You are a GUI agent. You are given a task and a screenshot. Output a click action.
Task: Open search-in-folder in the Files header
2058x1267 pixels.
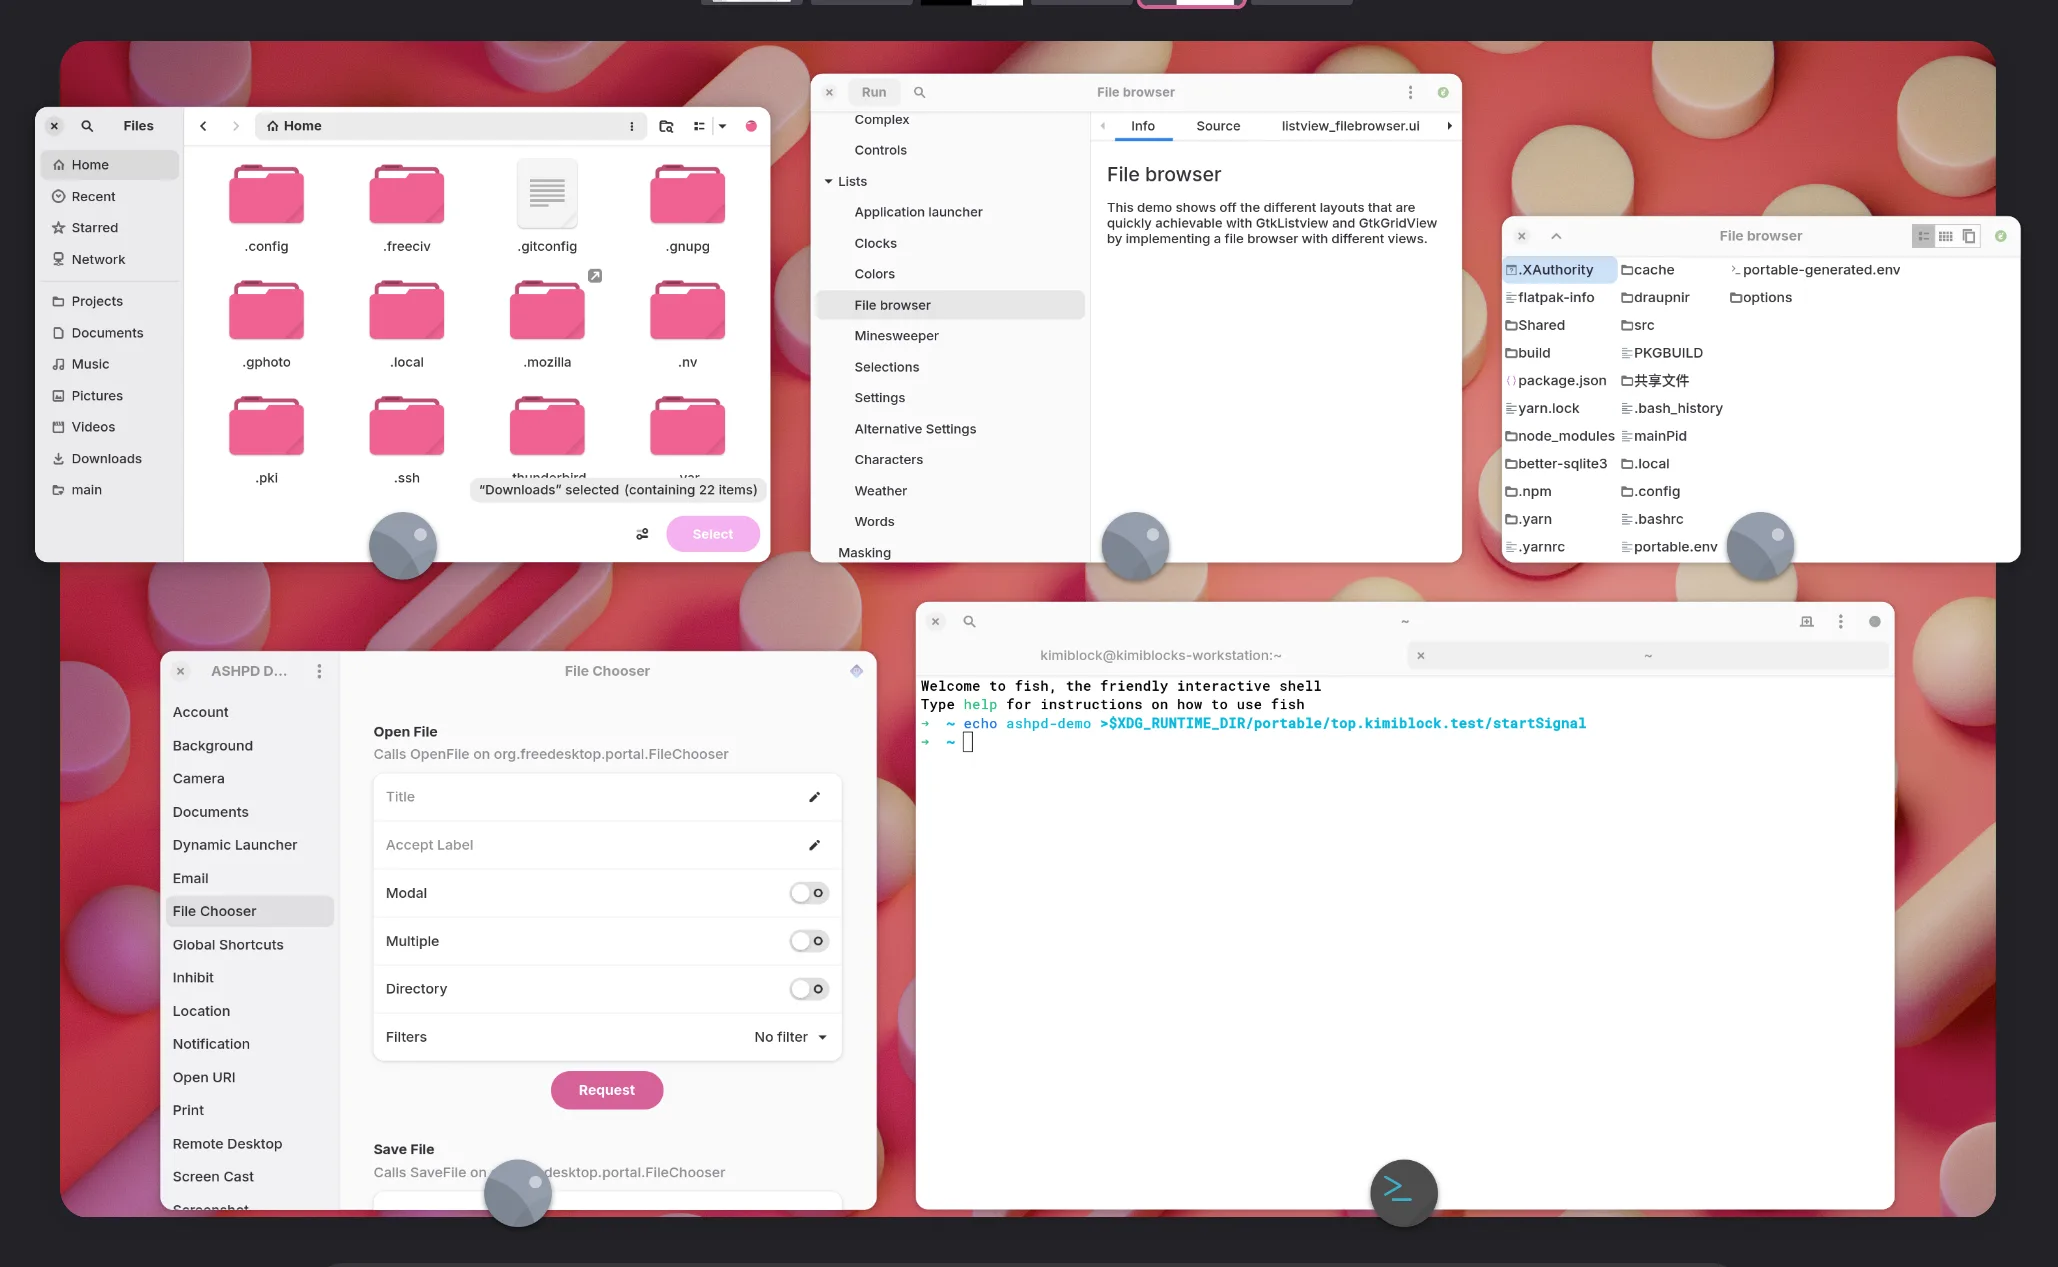click(x=666, y=126)
